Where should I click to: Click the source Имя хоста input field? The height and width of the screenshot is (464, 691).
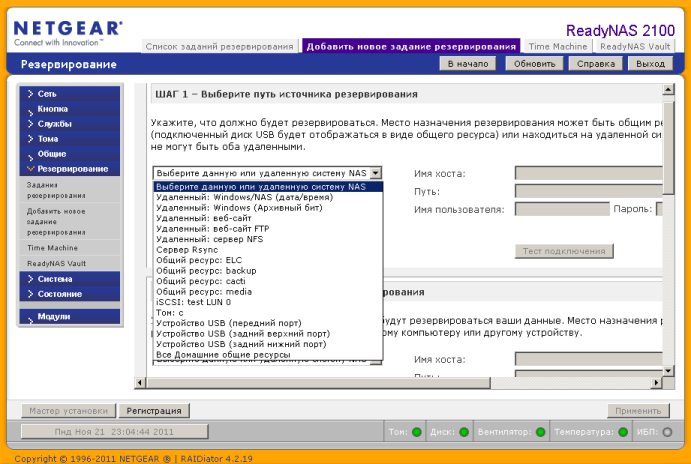(x=588, y=173)
